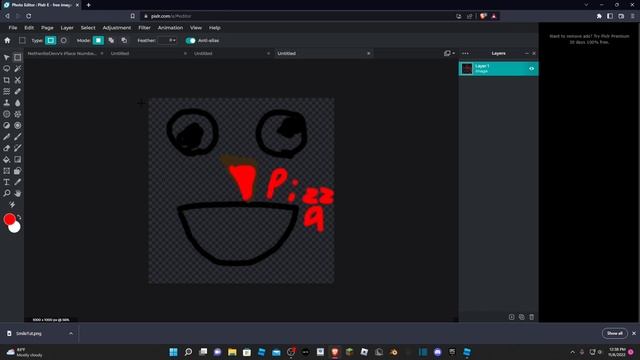
Task: Open the SmileTut.png downloaded file
Action: coord(29,333)
